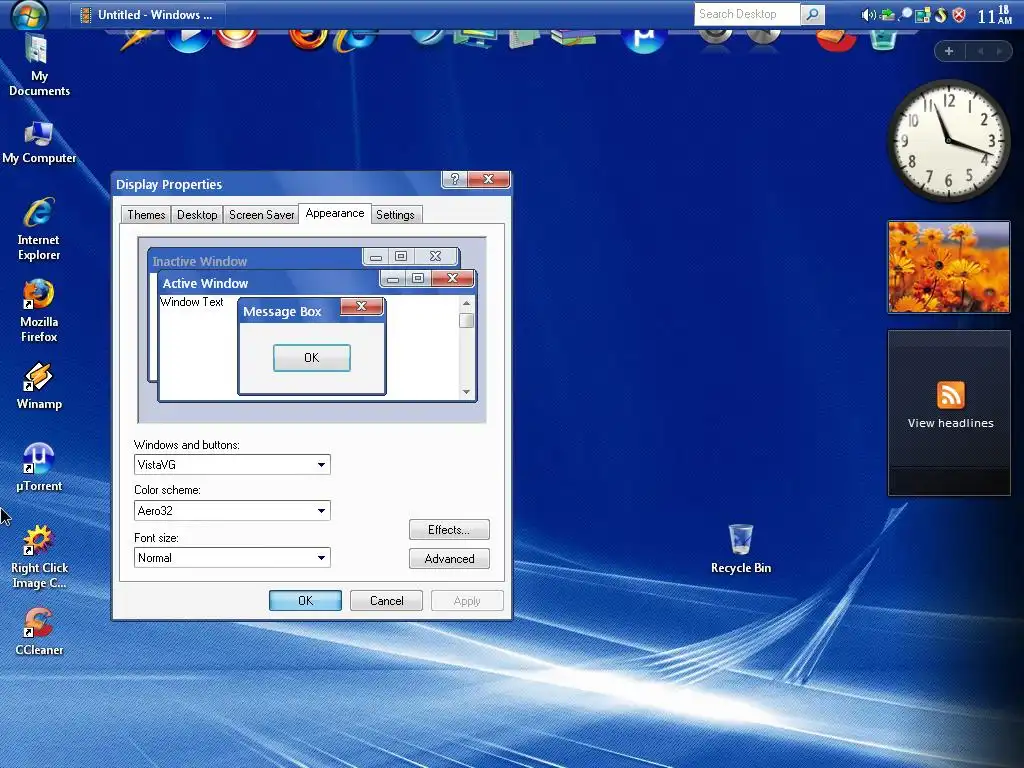Launch µTorrent from the top dock
The image size is (1024, 768).
tap(644, 39)
